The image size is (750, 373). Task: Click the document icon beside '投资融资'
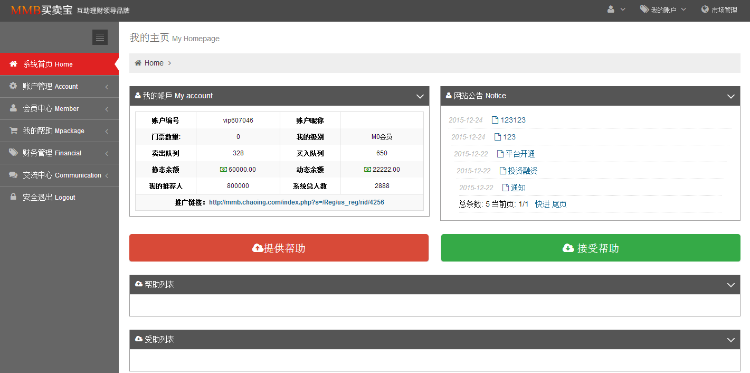tap(502, 171)
